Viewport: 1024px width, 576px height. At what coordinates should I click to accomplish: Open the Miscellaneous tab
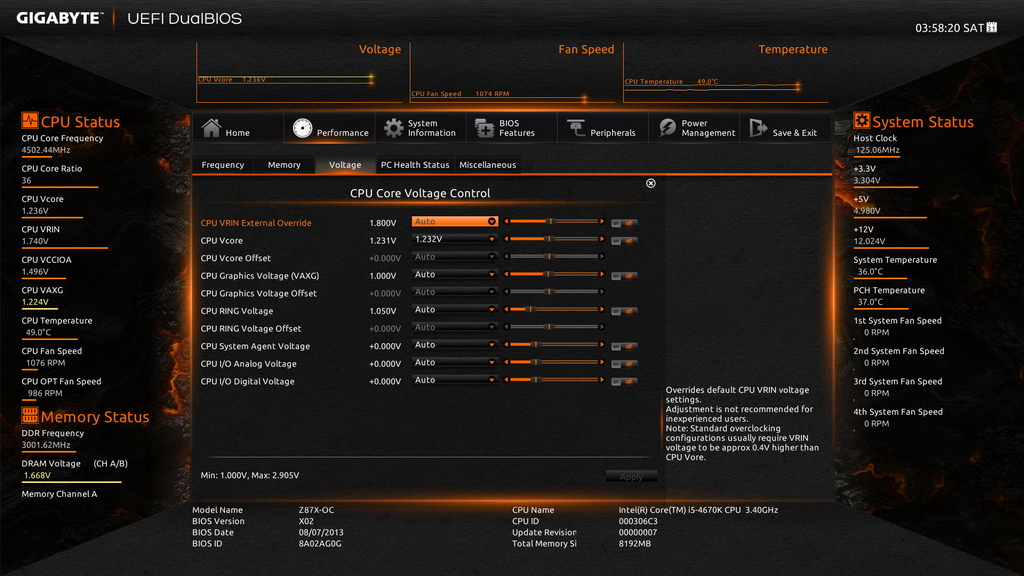487,165
